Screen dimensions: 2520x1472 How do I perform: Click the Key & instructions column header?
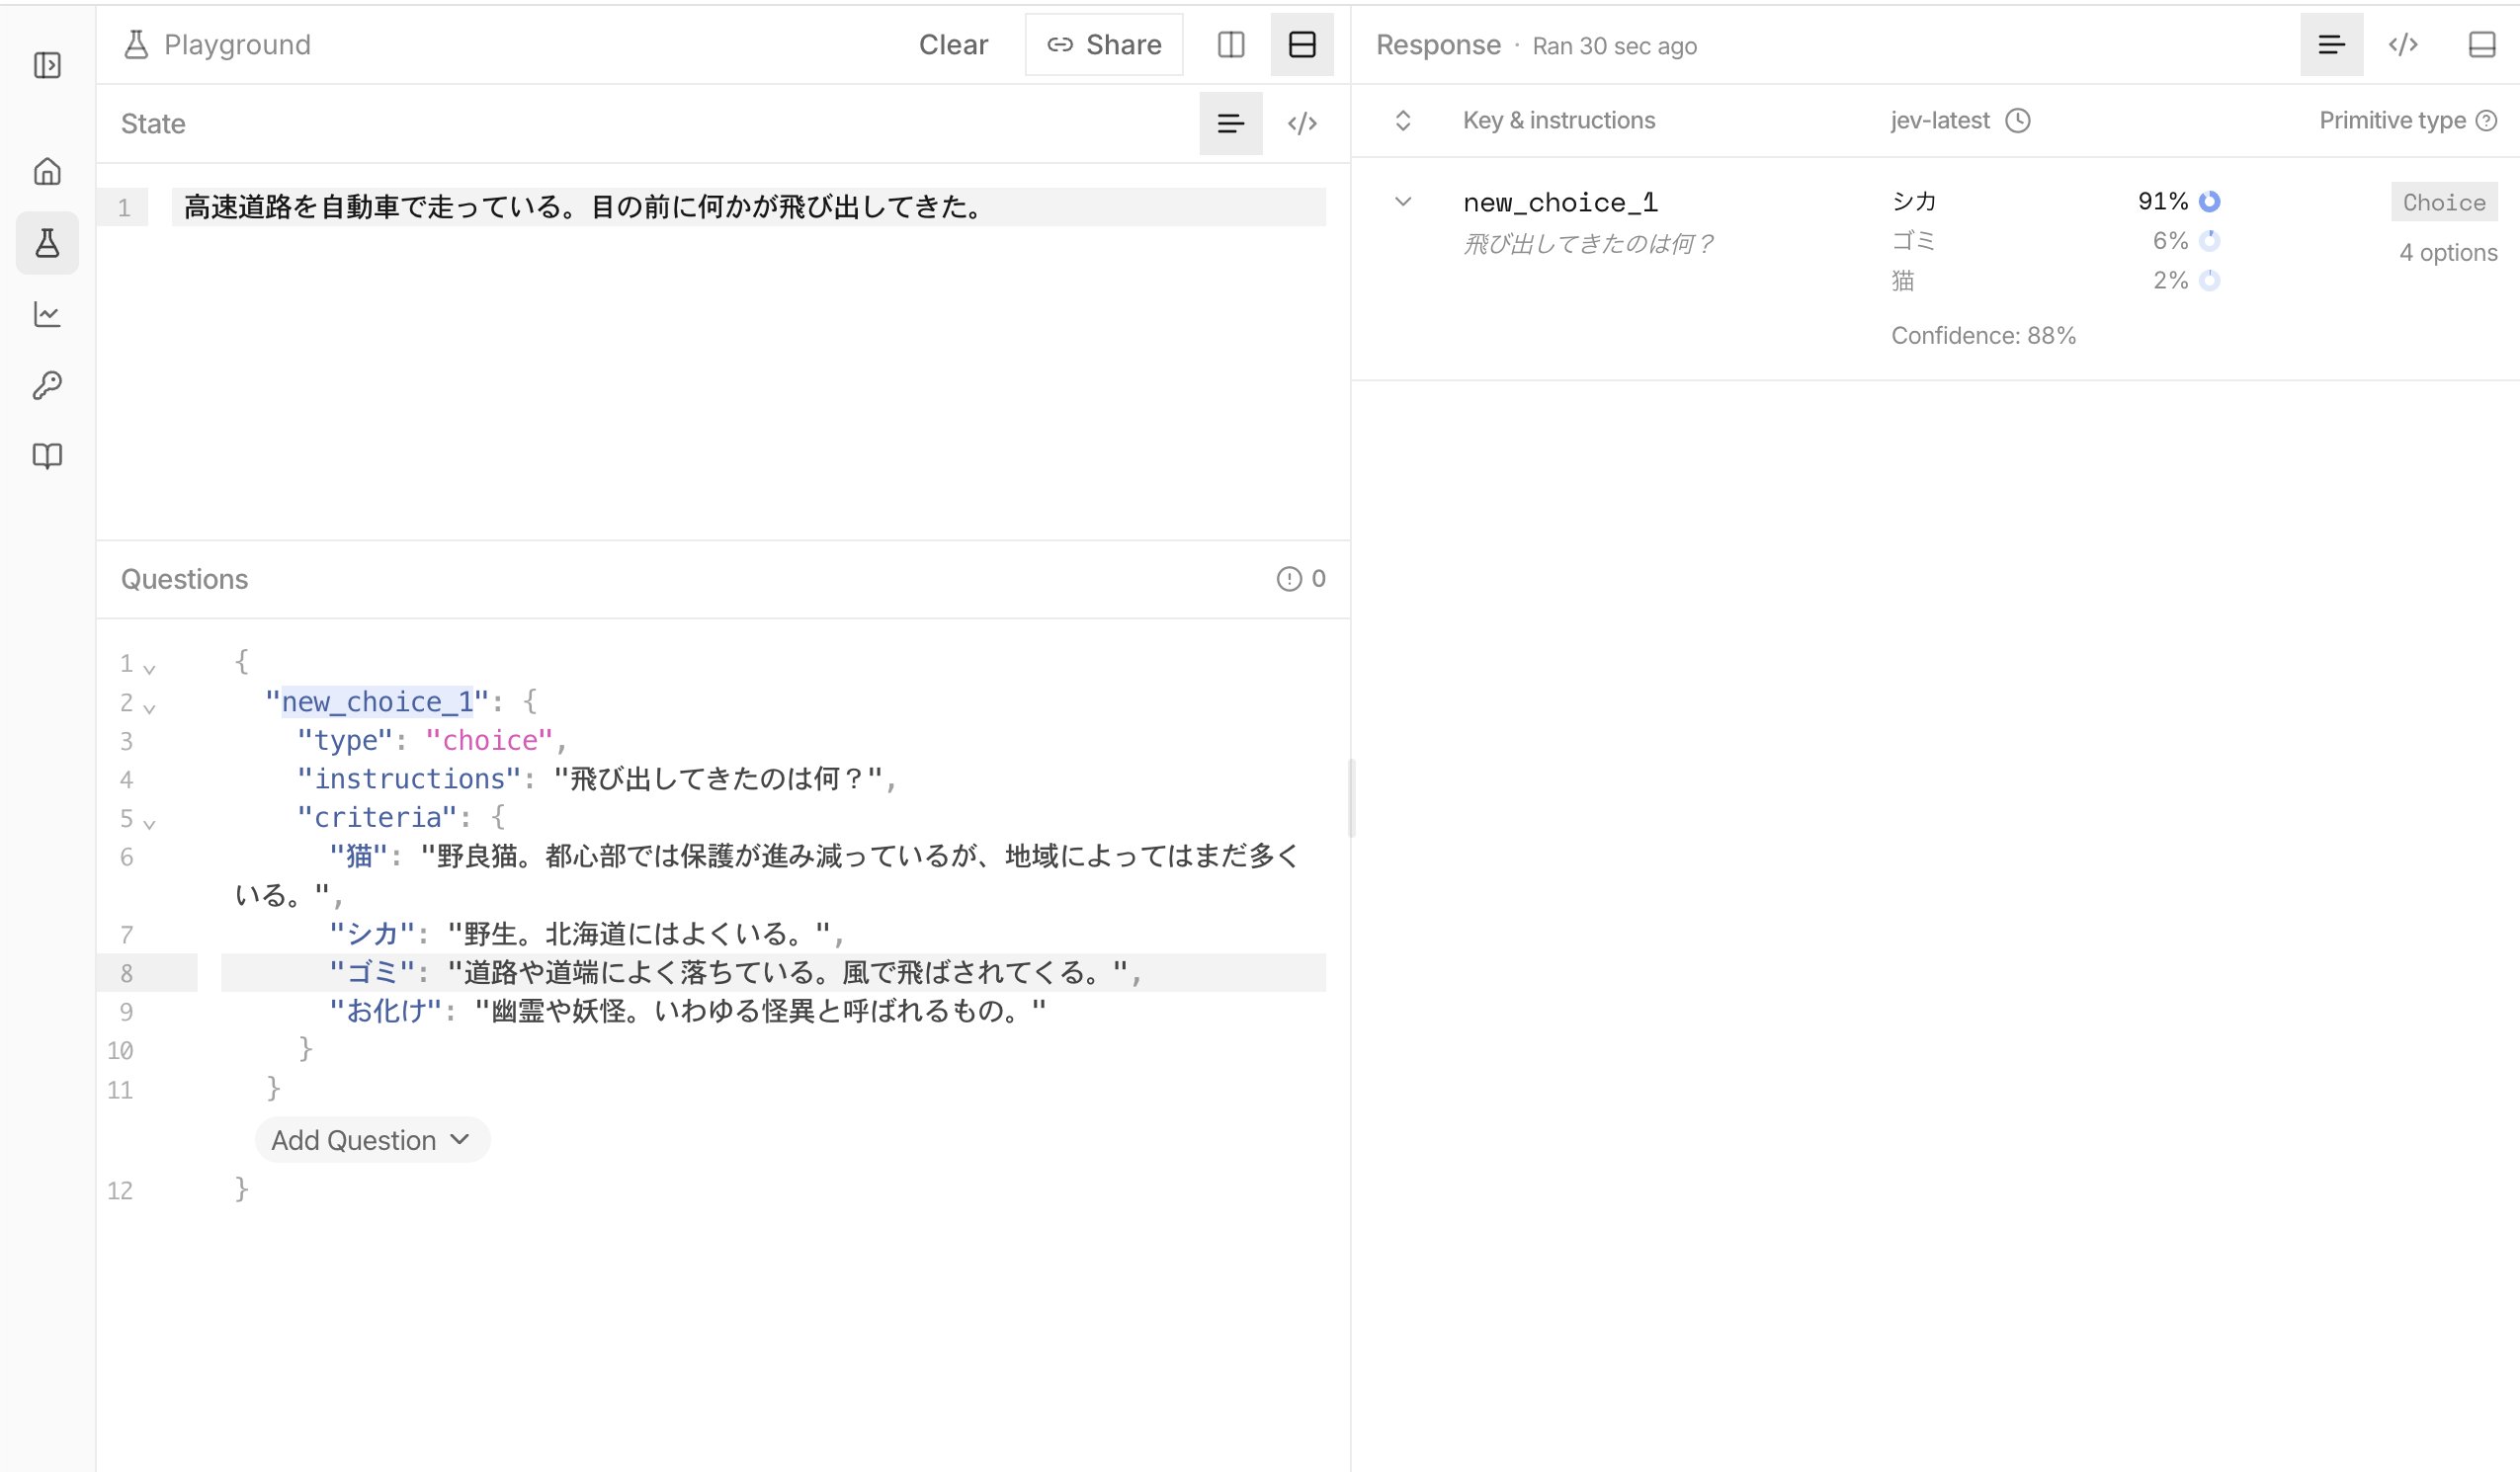pyautogui.click(x=1559, y=121)
